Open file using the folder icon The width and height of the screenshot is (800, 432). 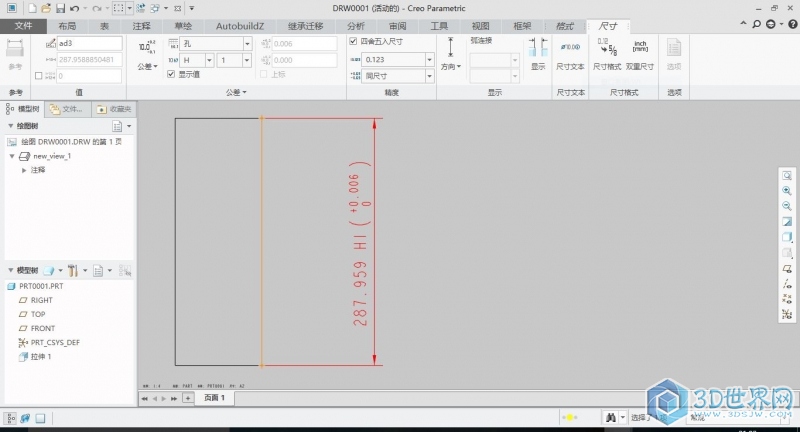[46, 8]
